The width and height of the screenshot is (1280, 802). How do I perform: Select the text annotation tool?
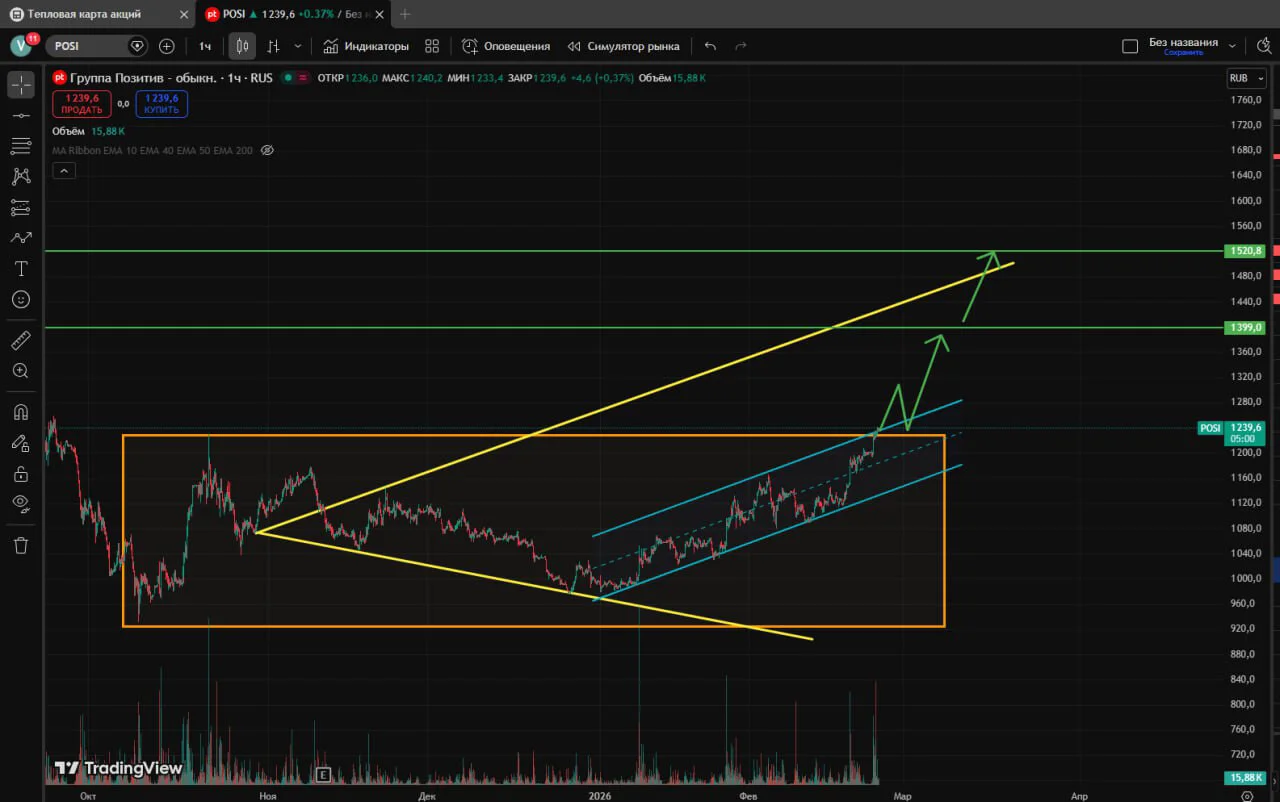(x=21, y=269)
